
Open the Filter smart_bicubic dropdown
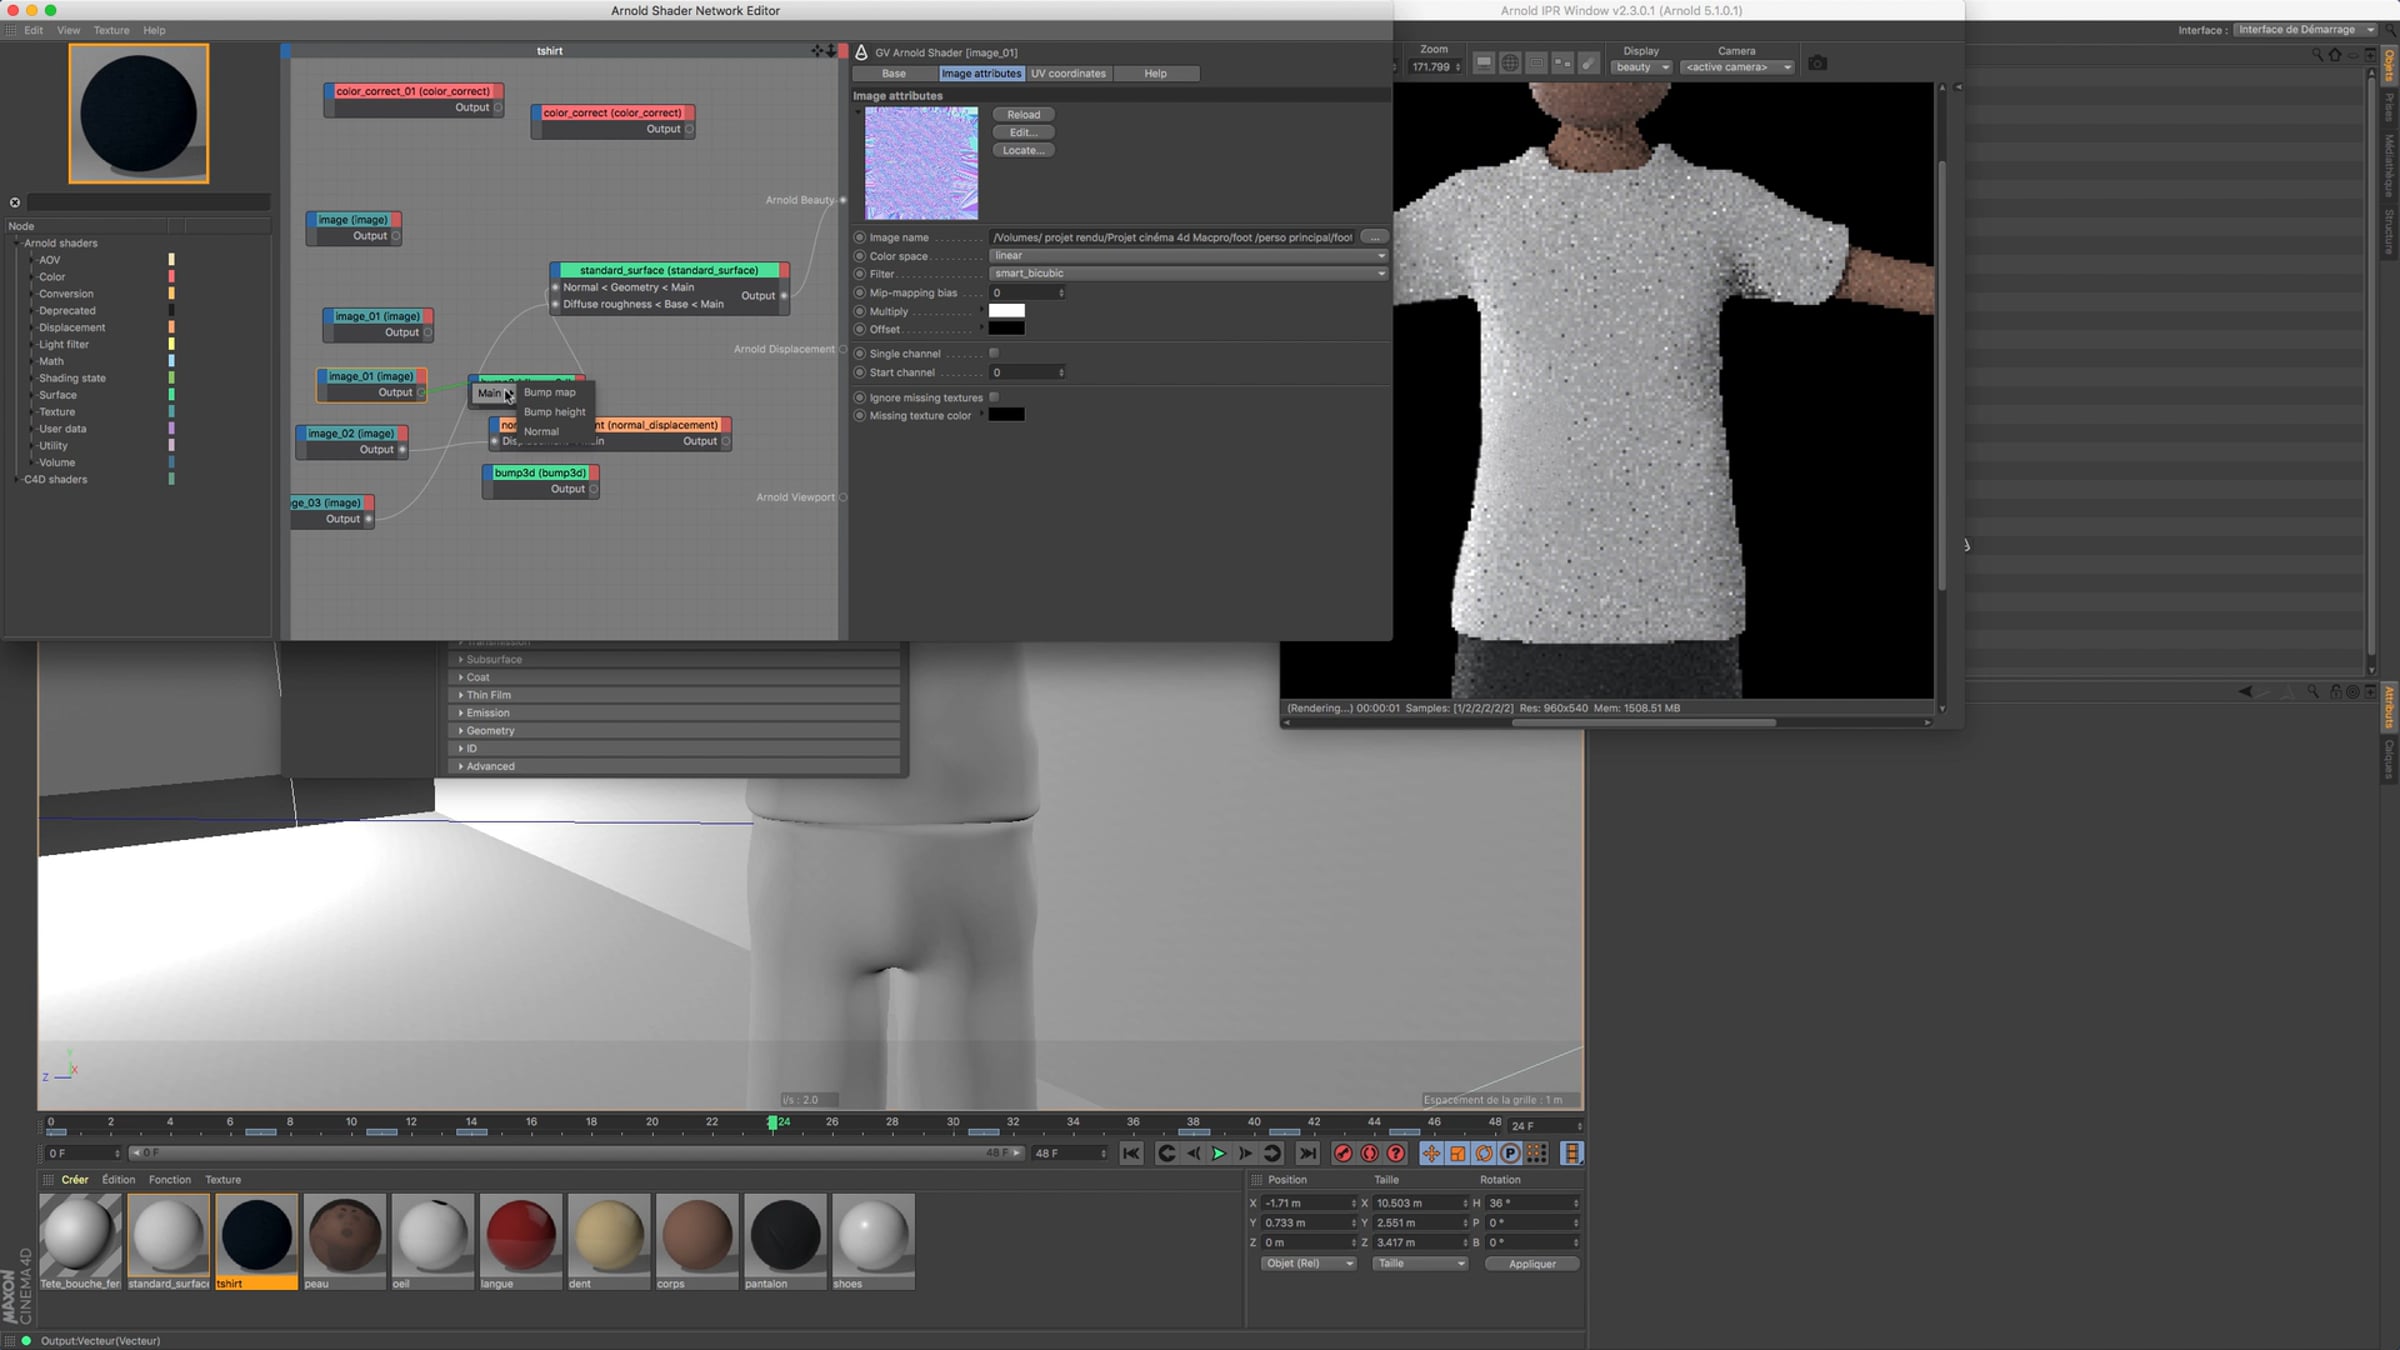[x=1188, y=273]
